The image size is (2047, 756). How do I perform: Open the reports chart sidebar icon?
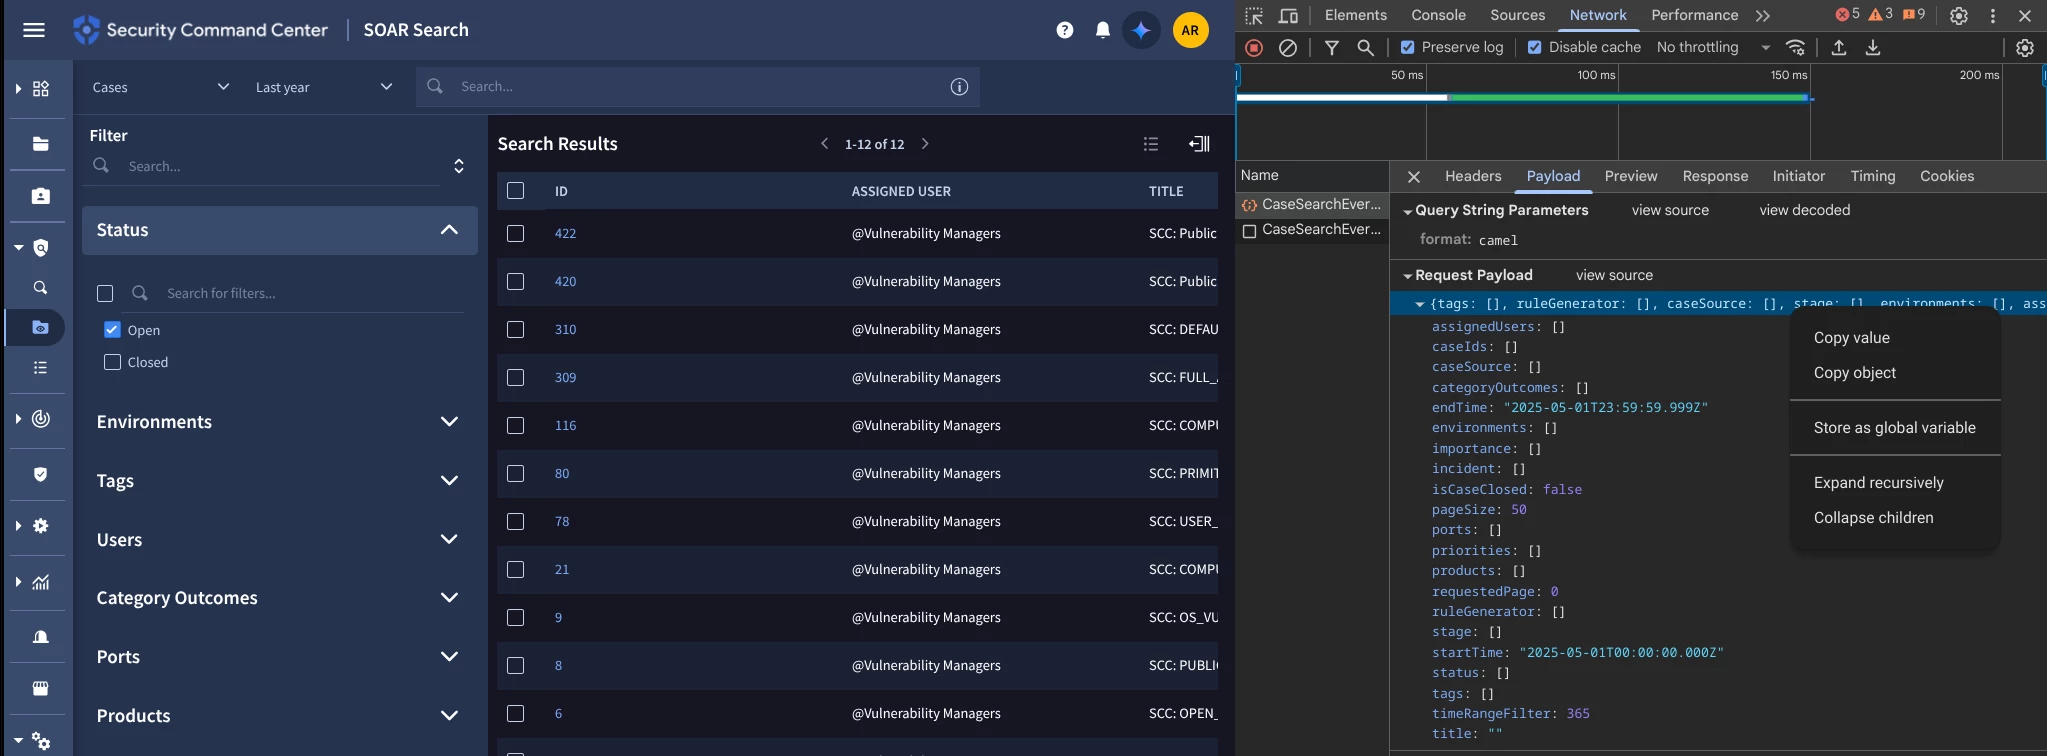pyautogui.click(x=41, y=582)
